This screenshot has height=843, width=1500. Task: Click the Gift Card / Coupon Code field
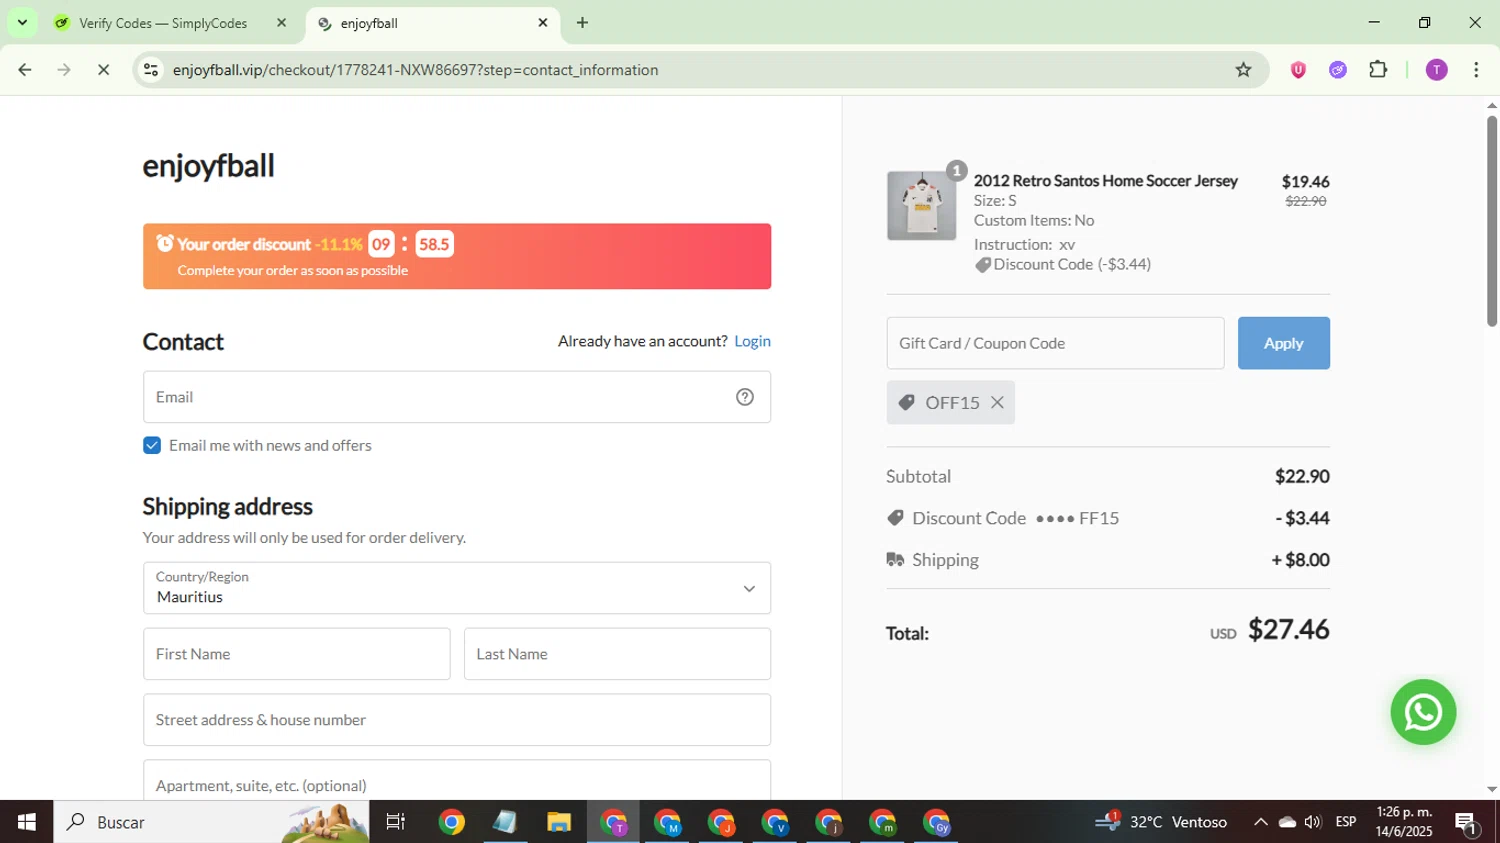coord(1055,343)
